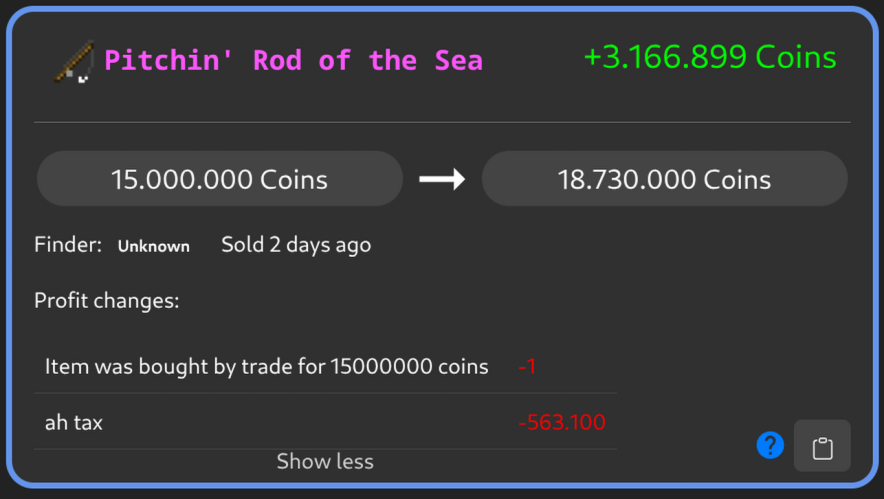Click the white arrow between the prices

pyautogui.click(x=442, y=179)
